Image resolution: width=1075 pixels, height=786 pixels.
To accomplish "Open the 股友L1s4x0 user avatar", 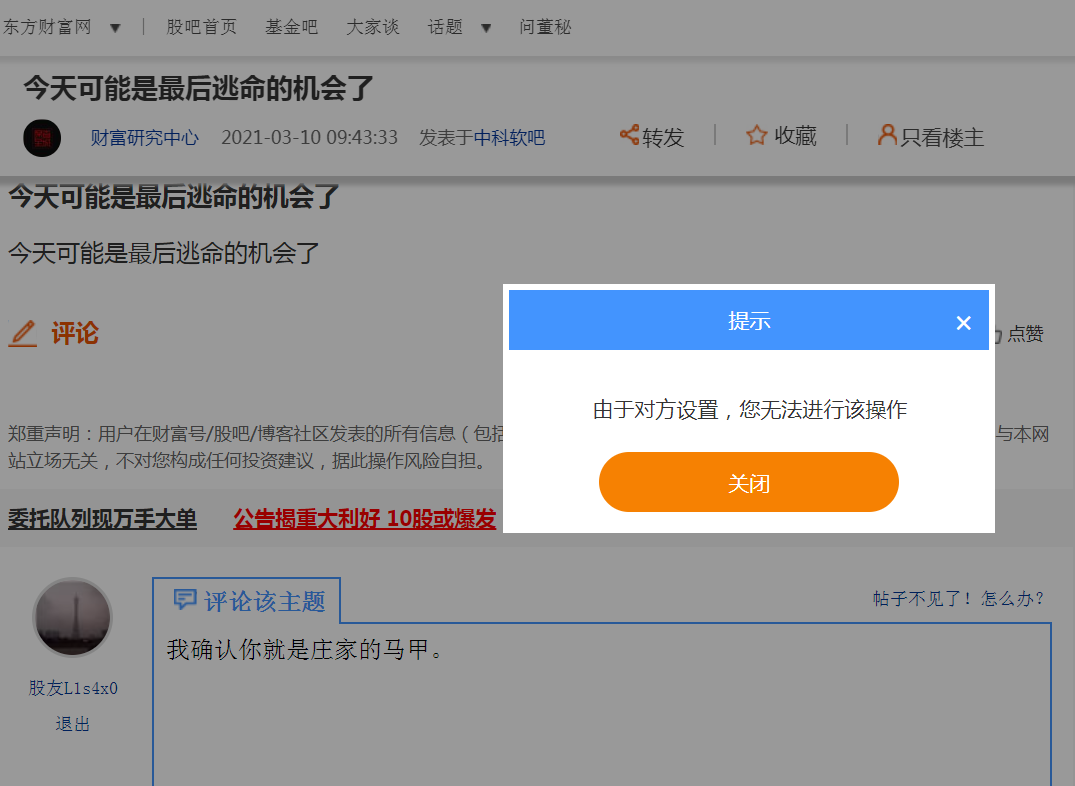I will point(72,617).
